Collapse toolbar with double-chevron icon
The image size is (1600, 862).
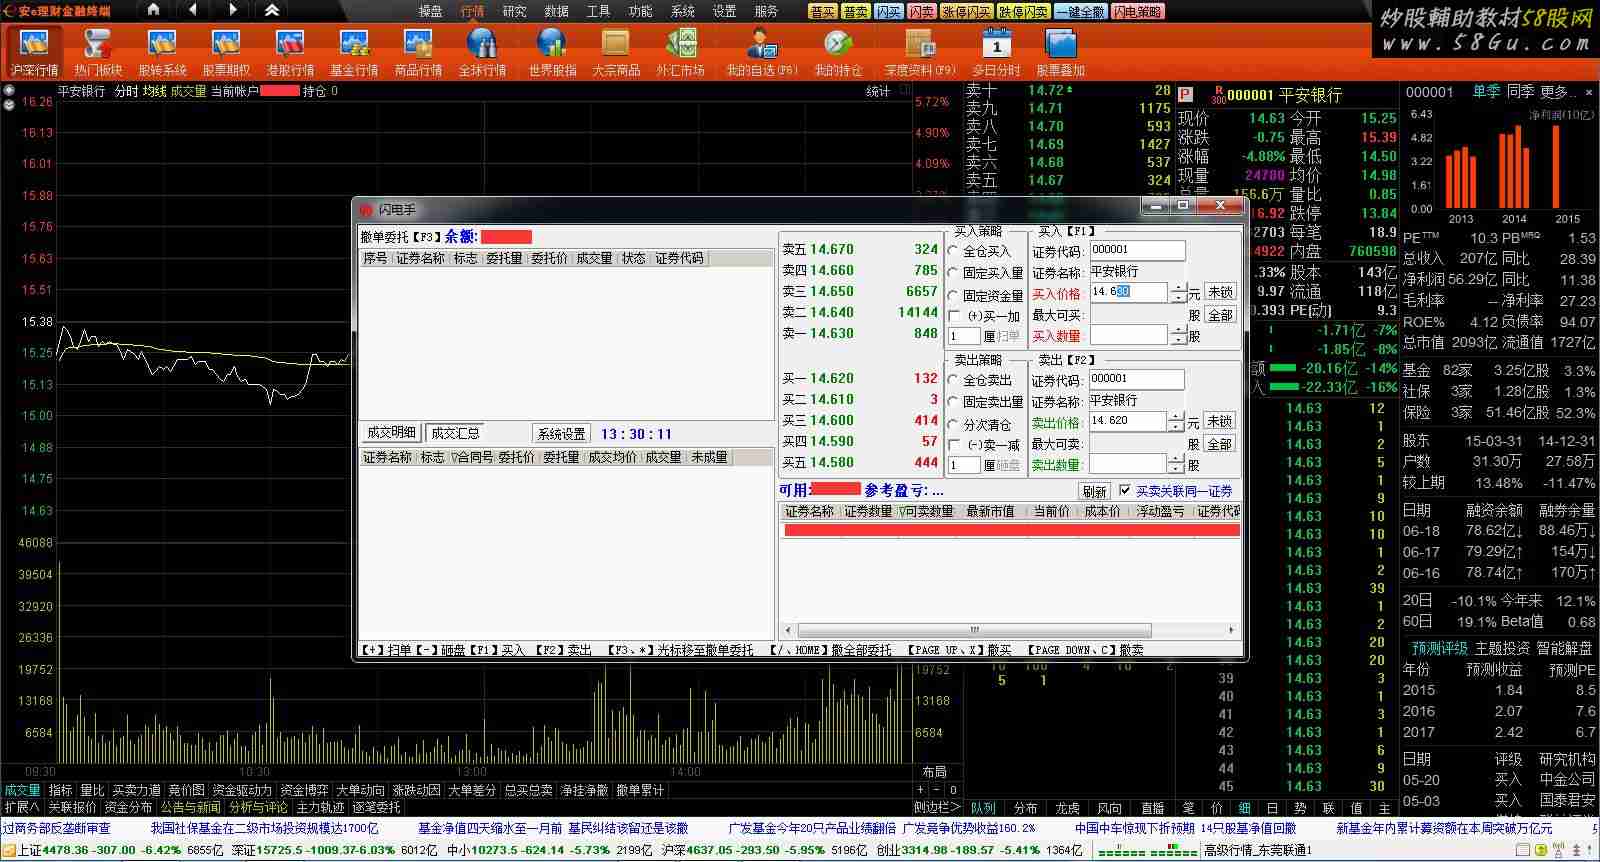(x=272, y=10)
